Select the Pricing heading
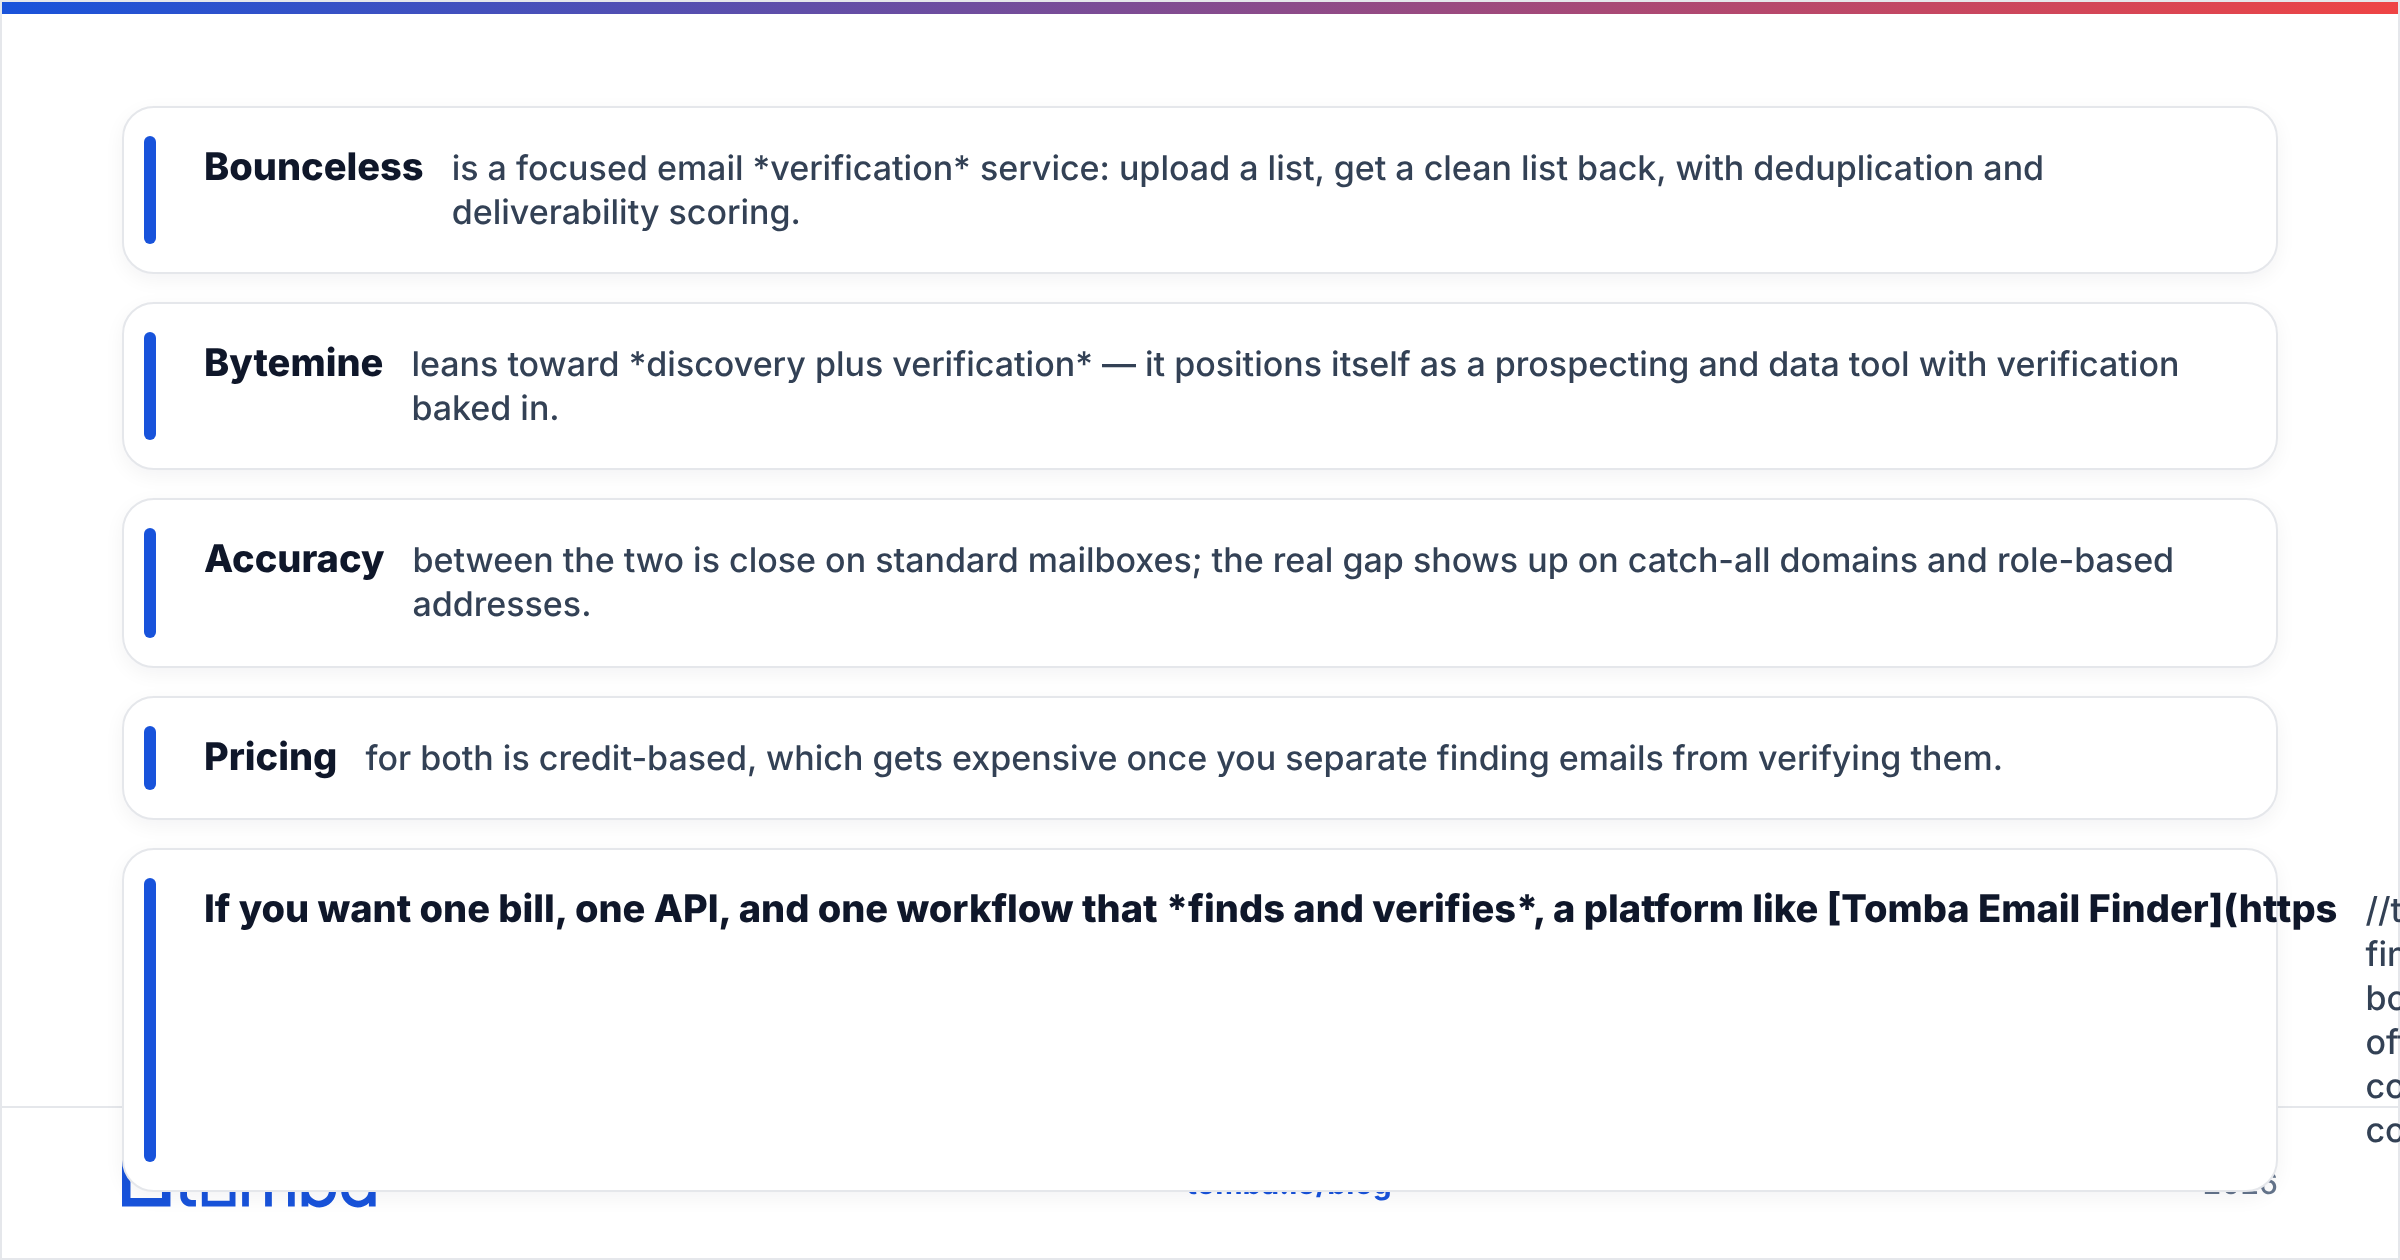The height and width of the screenshot is (1260, 2400). (270, 757)
